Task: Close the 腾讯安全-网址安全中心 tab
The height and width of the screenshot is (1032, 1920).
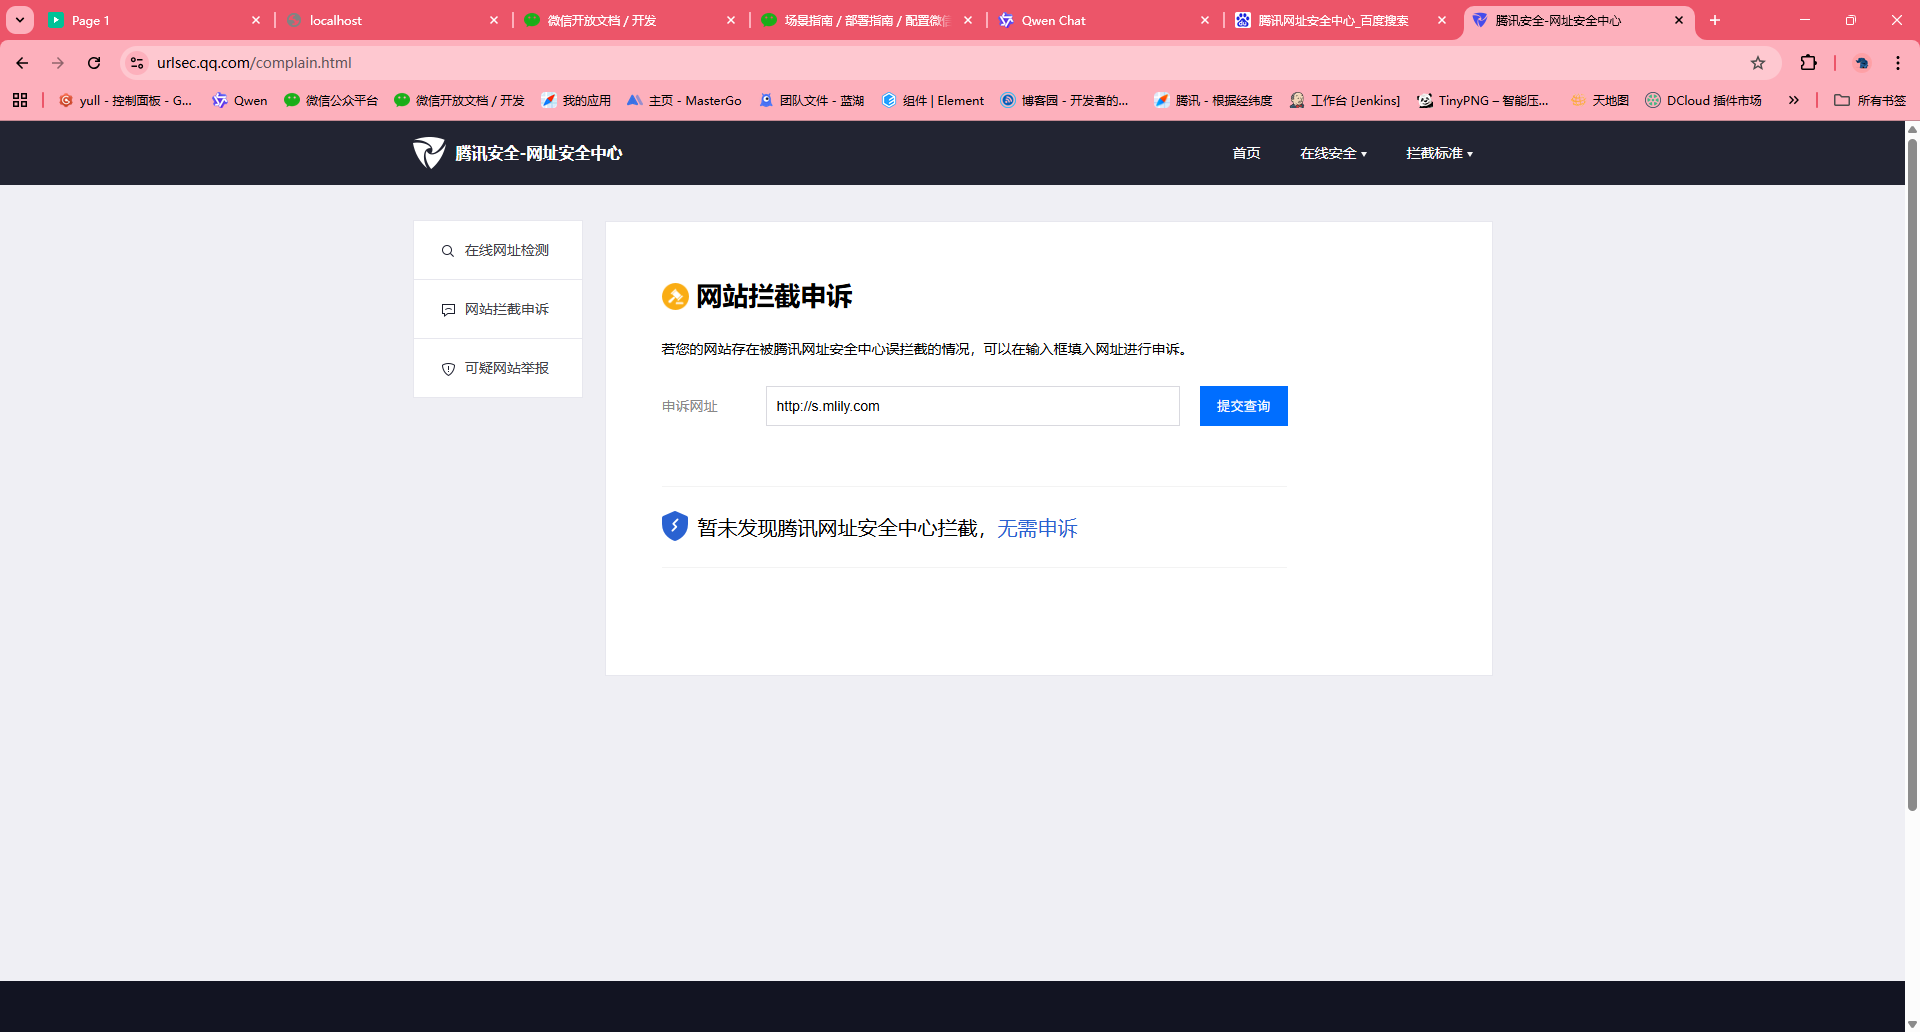Action: pyautogui.click(x=1679, y=20)
